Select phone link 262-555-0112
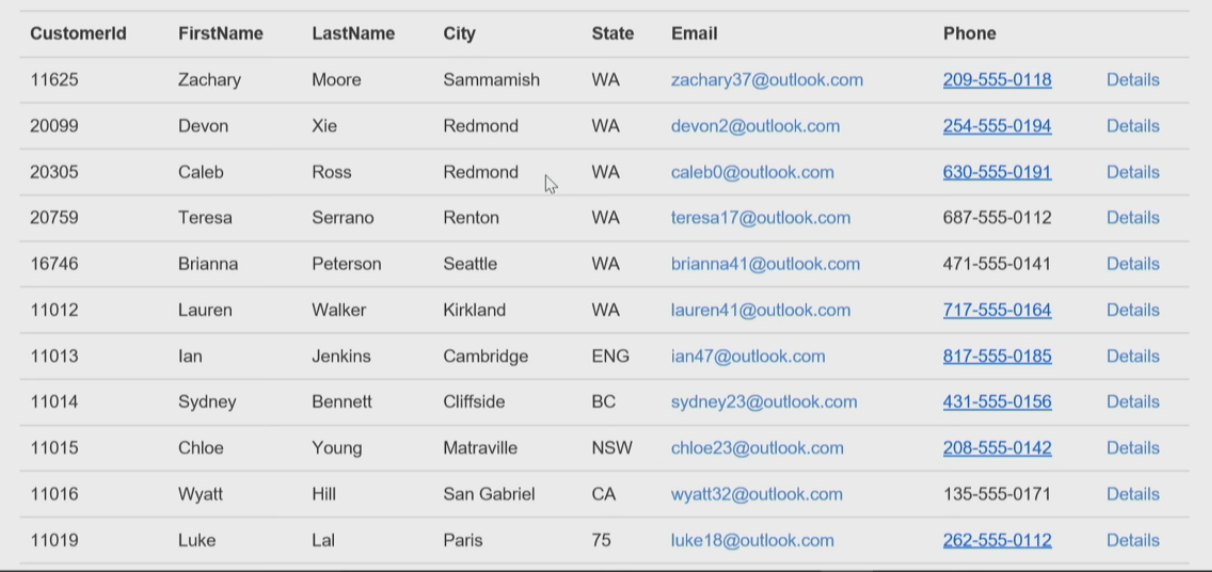 coord(997,540)
